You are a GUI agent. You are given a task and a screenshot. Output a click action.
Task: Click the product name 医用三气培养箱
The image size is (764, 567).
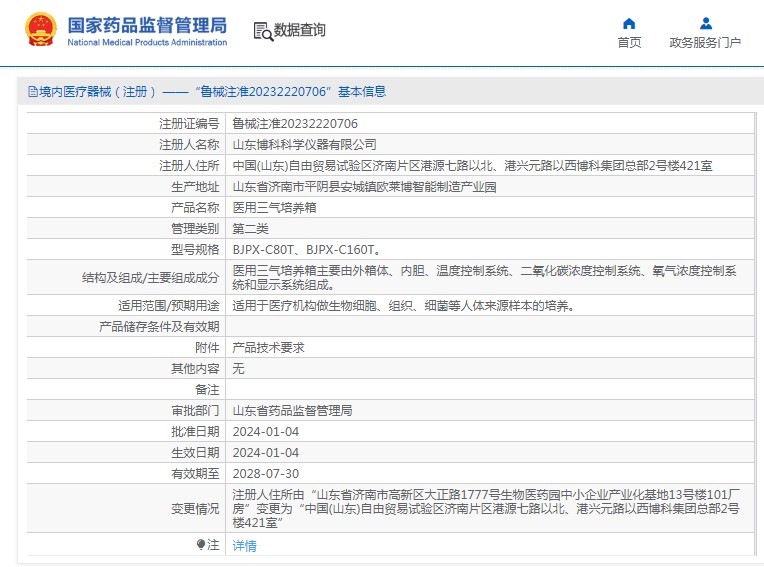[275, 208]
